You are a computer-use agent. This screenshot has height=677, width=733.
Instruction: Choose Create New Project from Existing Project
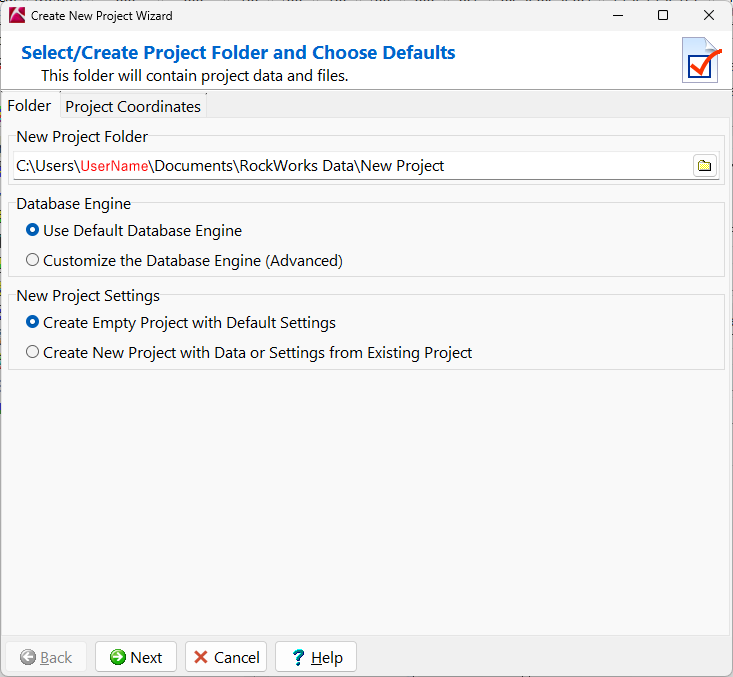pyautogui.click(x=33, y=352)
